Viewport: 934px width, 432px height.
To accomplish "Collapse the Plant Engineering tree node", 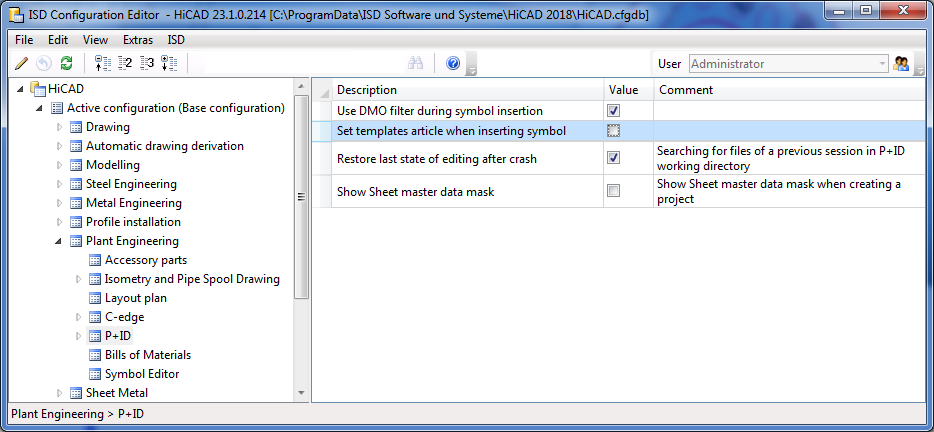I will [60, 241].
